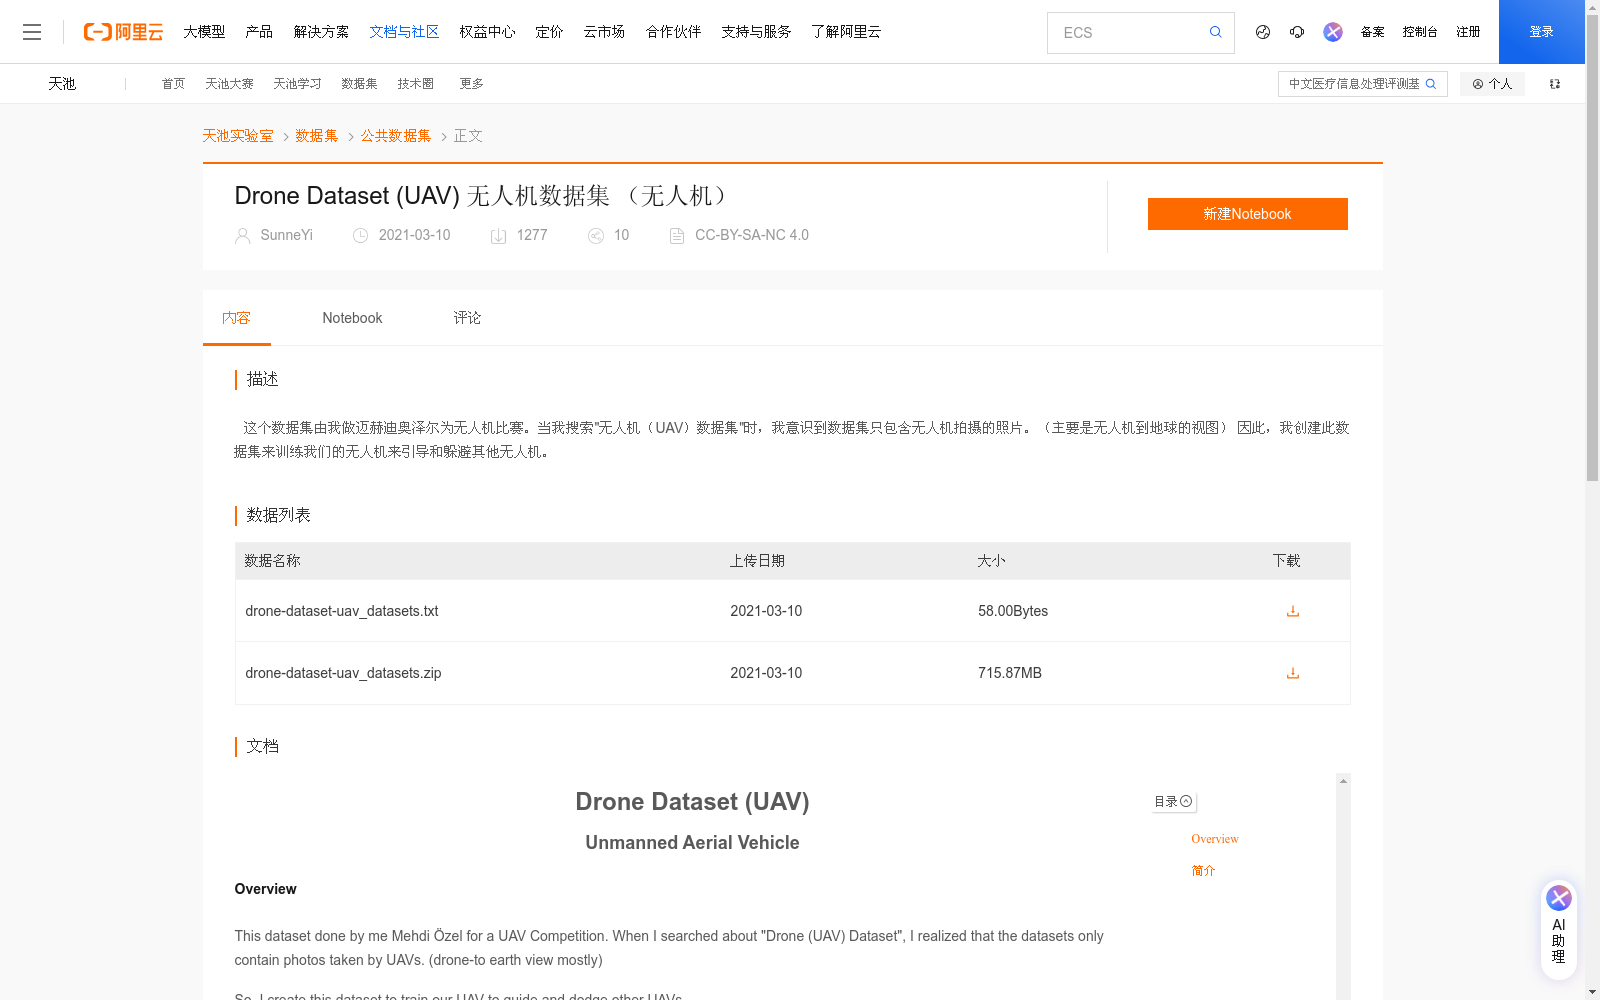Focus the 中文医疗信息处理评测基 search field
This screenshot has width=1600, height=1000.
[1354, 84]
